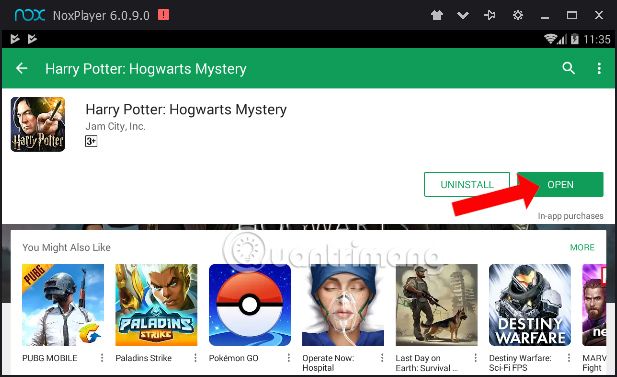Click the NoxPlayer pin window icon
Screen dimensions: 617x377
click(490, 15)
